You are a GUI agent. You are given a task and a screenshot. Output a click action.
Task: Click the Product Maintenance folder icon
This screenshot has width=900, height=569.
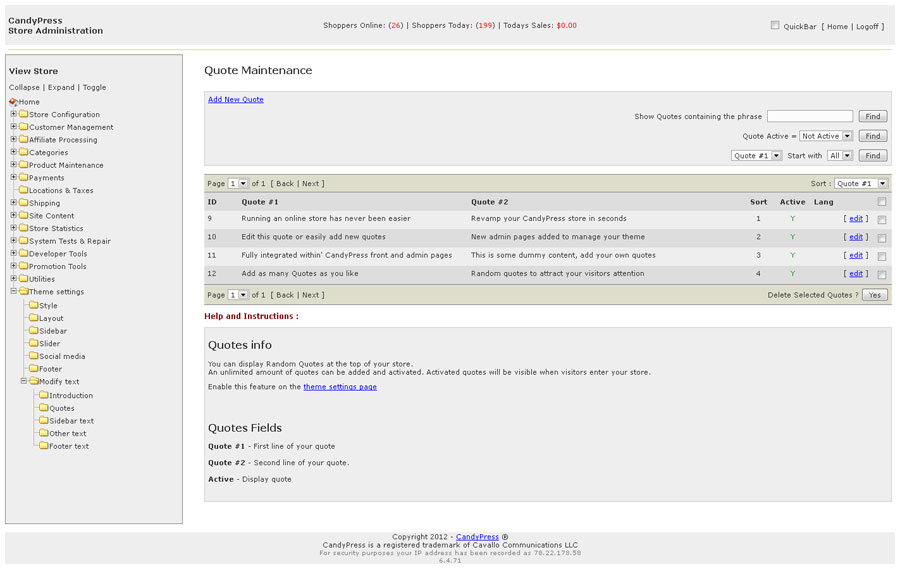24,164
